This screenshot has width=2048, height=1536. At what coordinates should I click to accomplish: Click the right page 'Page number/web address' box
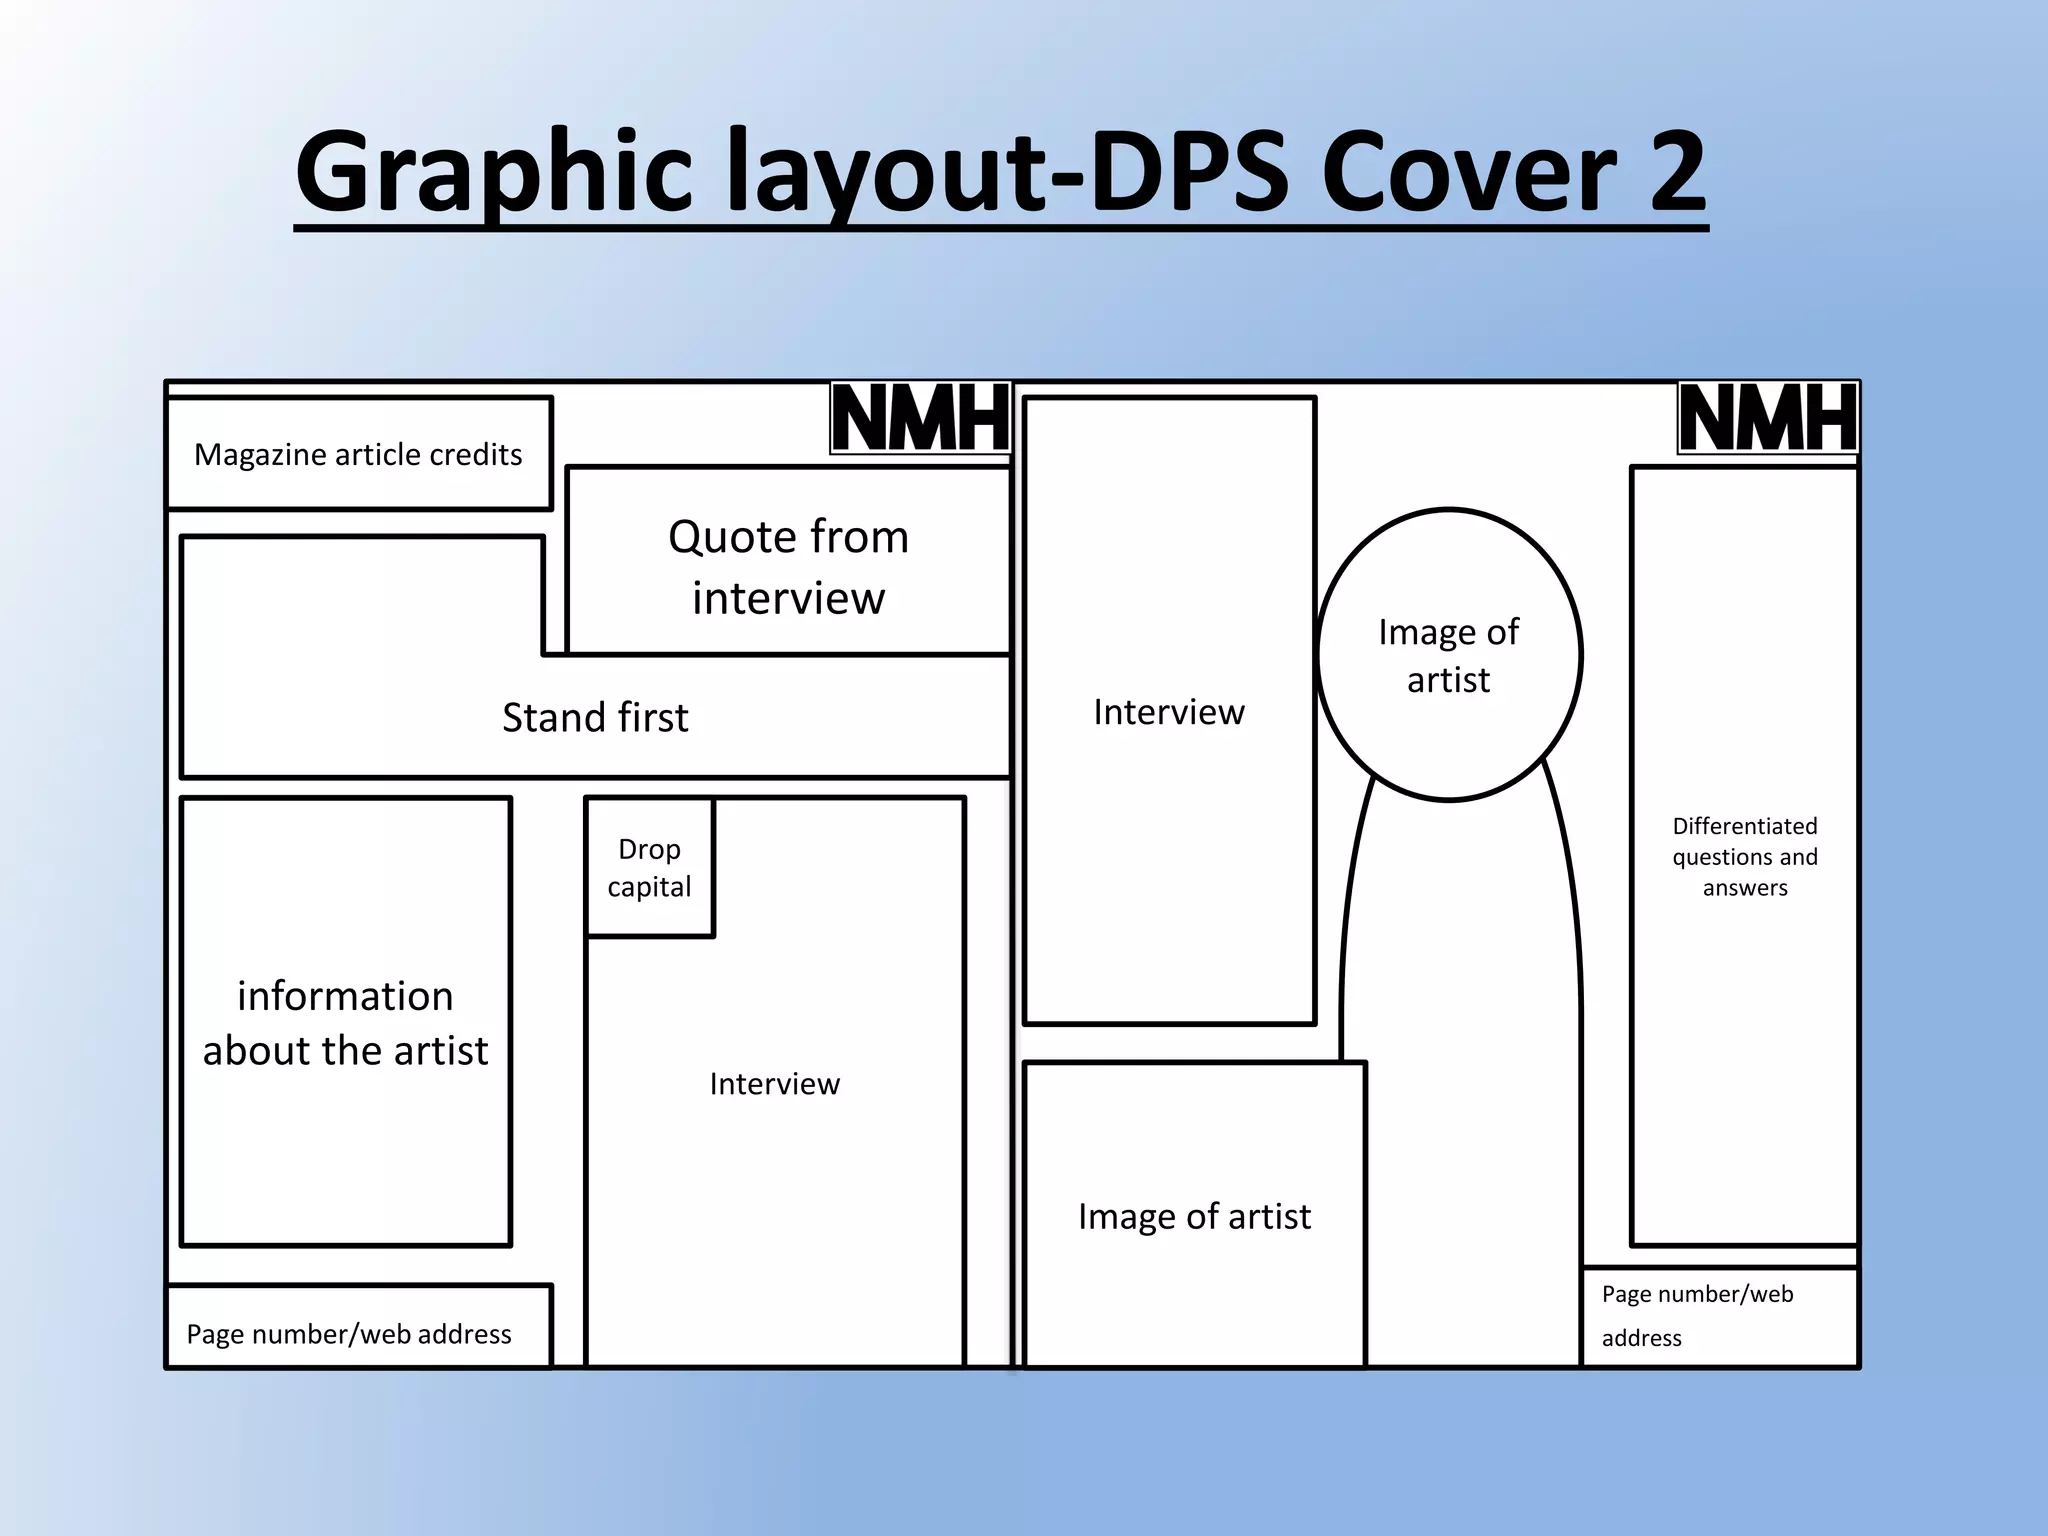tap(1720, 1317)
